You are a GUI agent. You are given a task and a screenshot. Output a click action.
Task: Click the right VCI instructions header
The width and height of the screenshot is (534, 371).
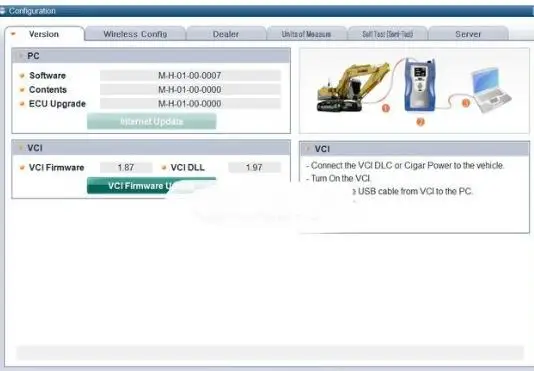tap(414, 149)
